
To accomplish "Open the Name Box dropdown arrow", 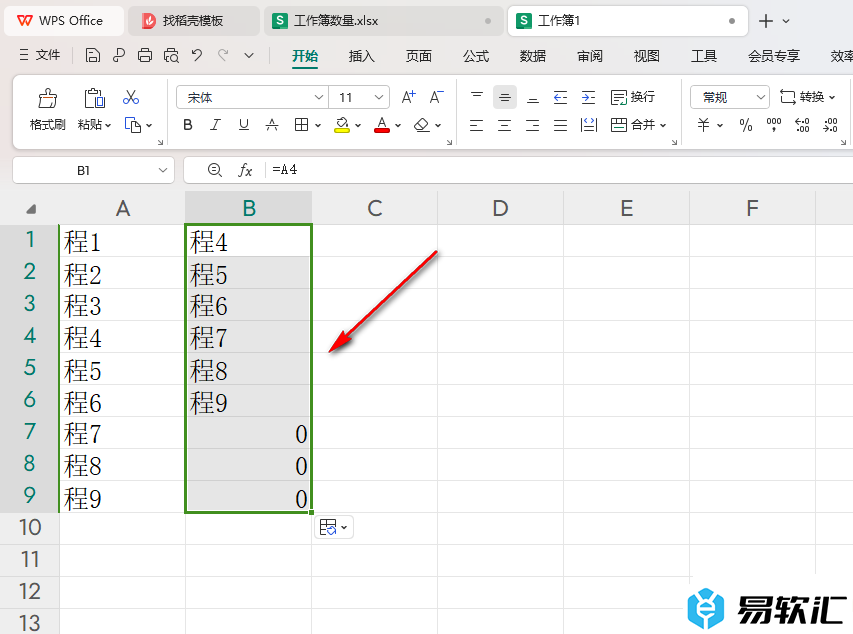I will coord(162,170).
